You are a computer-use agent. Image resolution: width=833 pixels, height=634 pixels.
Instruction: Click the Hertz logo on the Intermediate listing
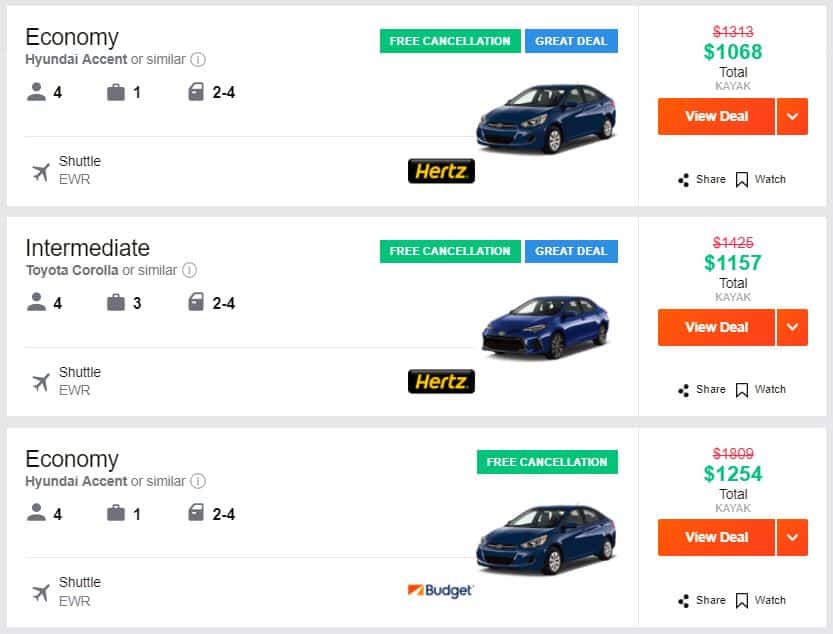(x=441, y=381)
